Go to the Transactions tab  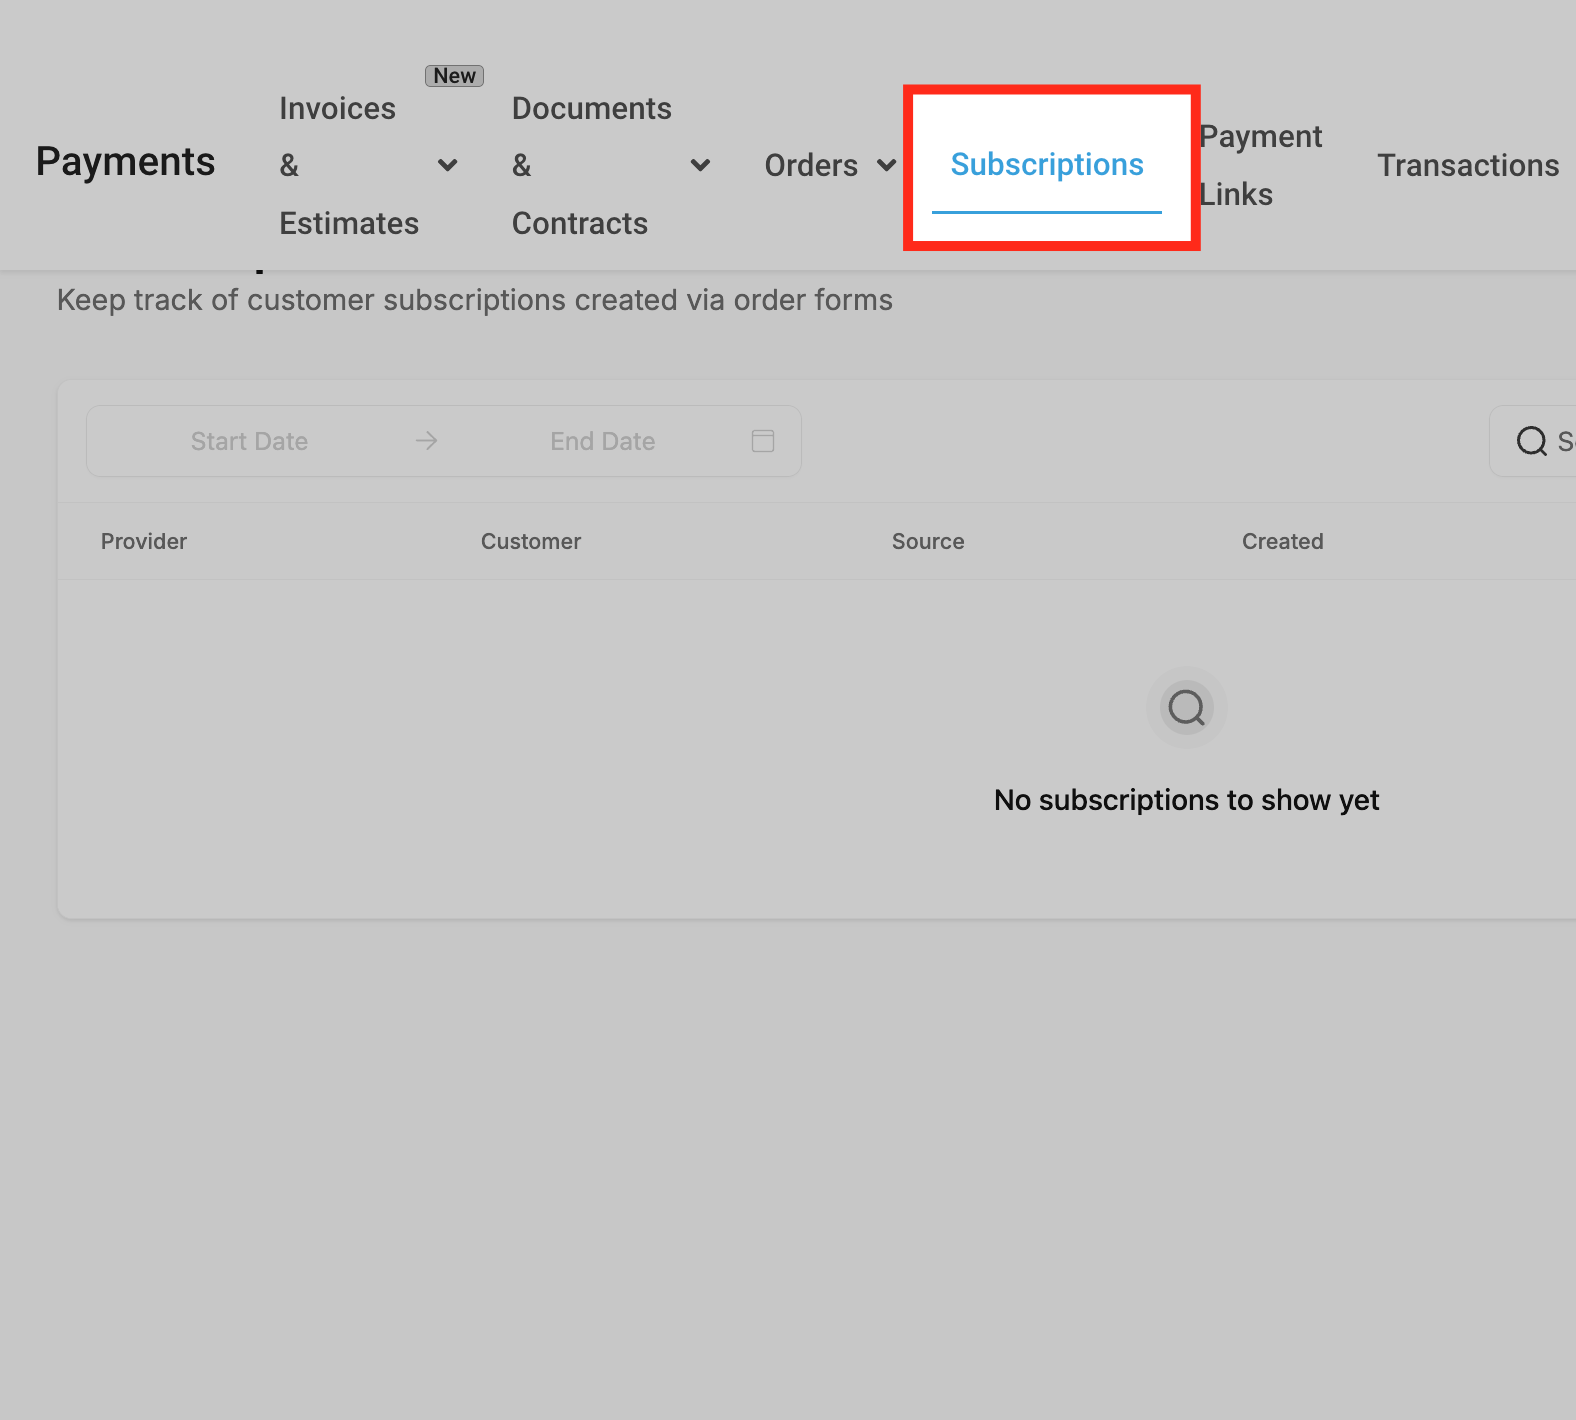coord(1468,165)
